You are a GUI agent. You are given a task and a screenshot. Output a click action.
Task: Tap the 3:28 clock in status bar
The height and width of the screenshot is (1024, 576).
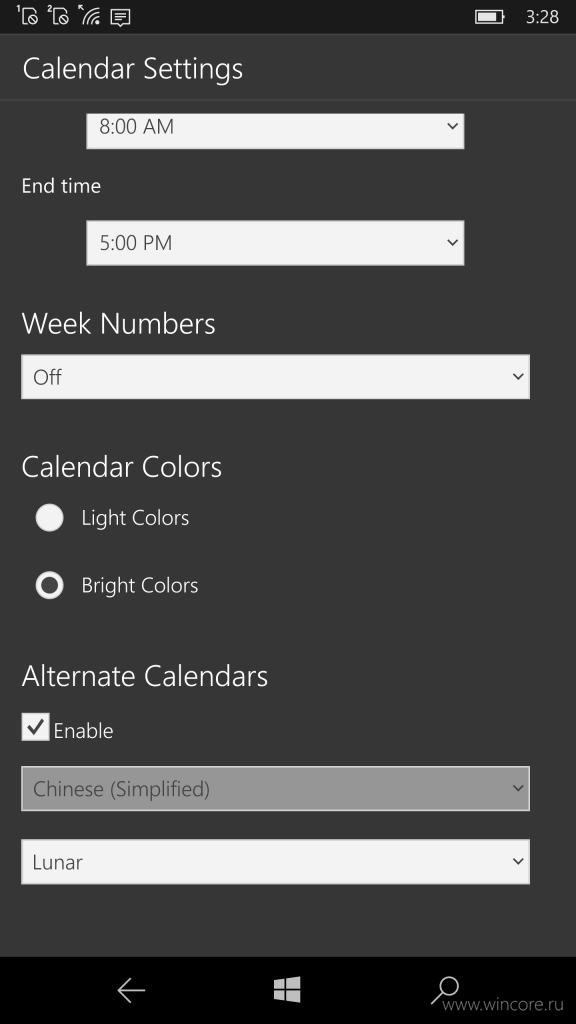(542, 16)
